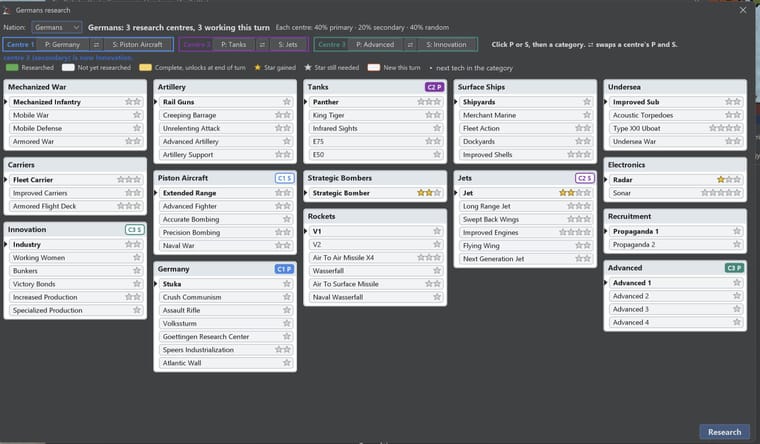Choose the Electronics category header

pos(675,165)
